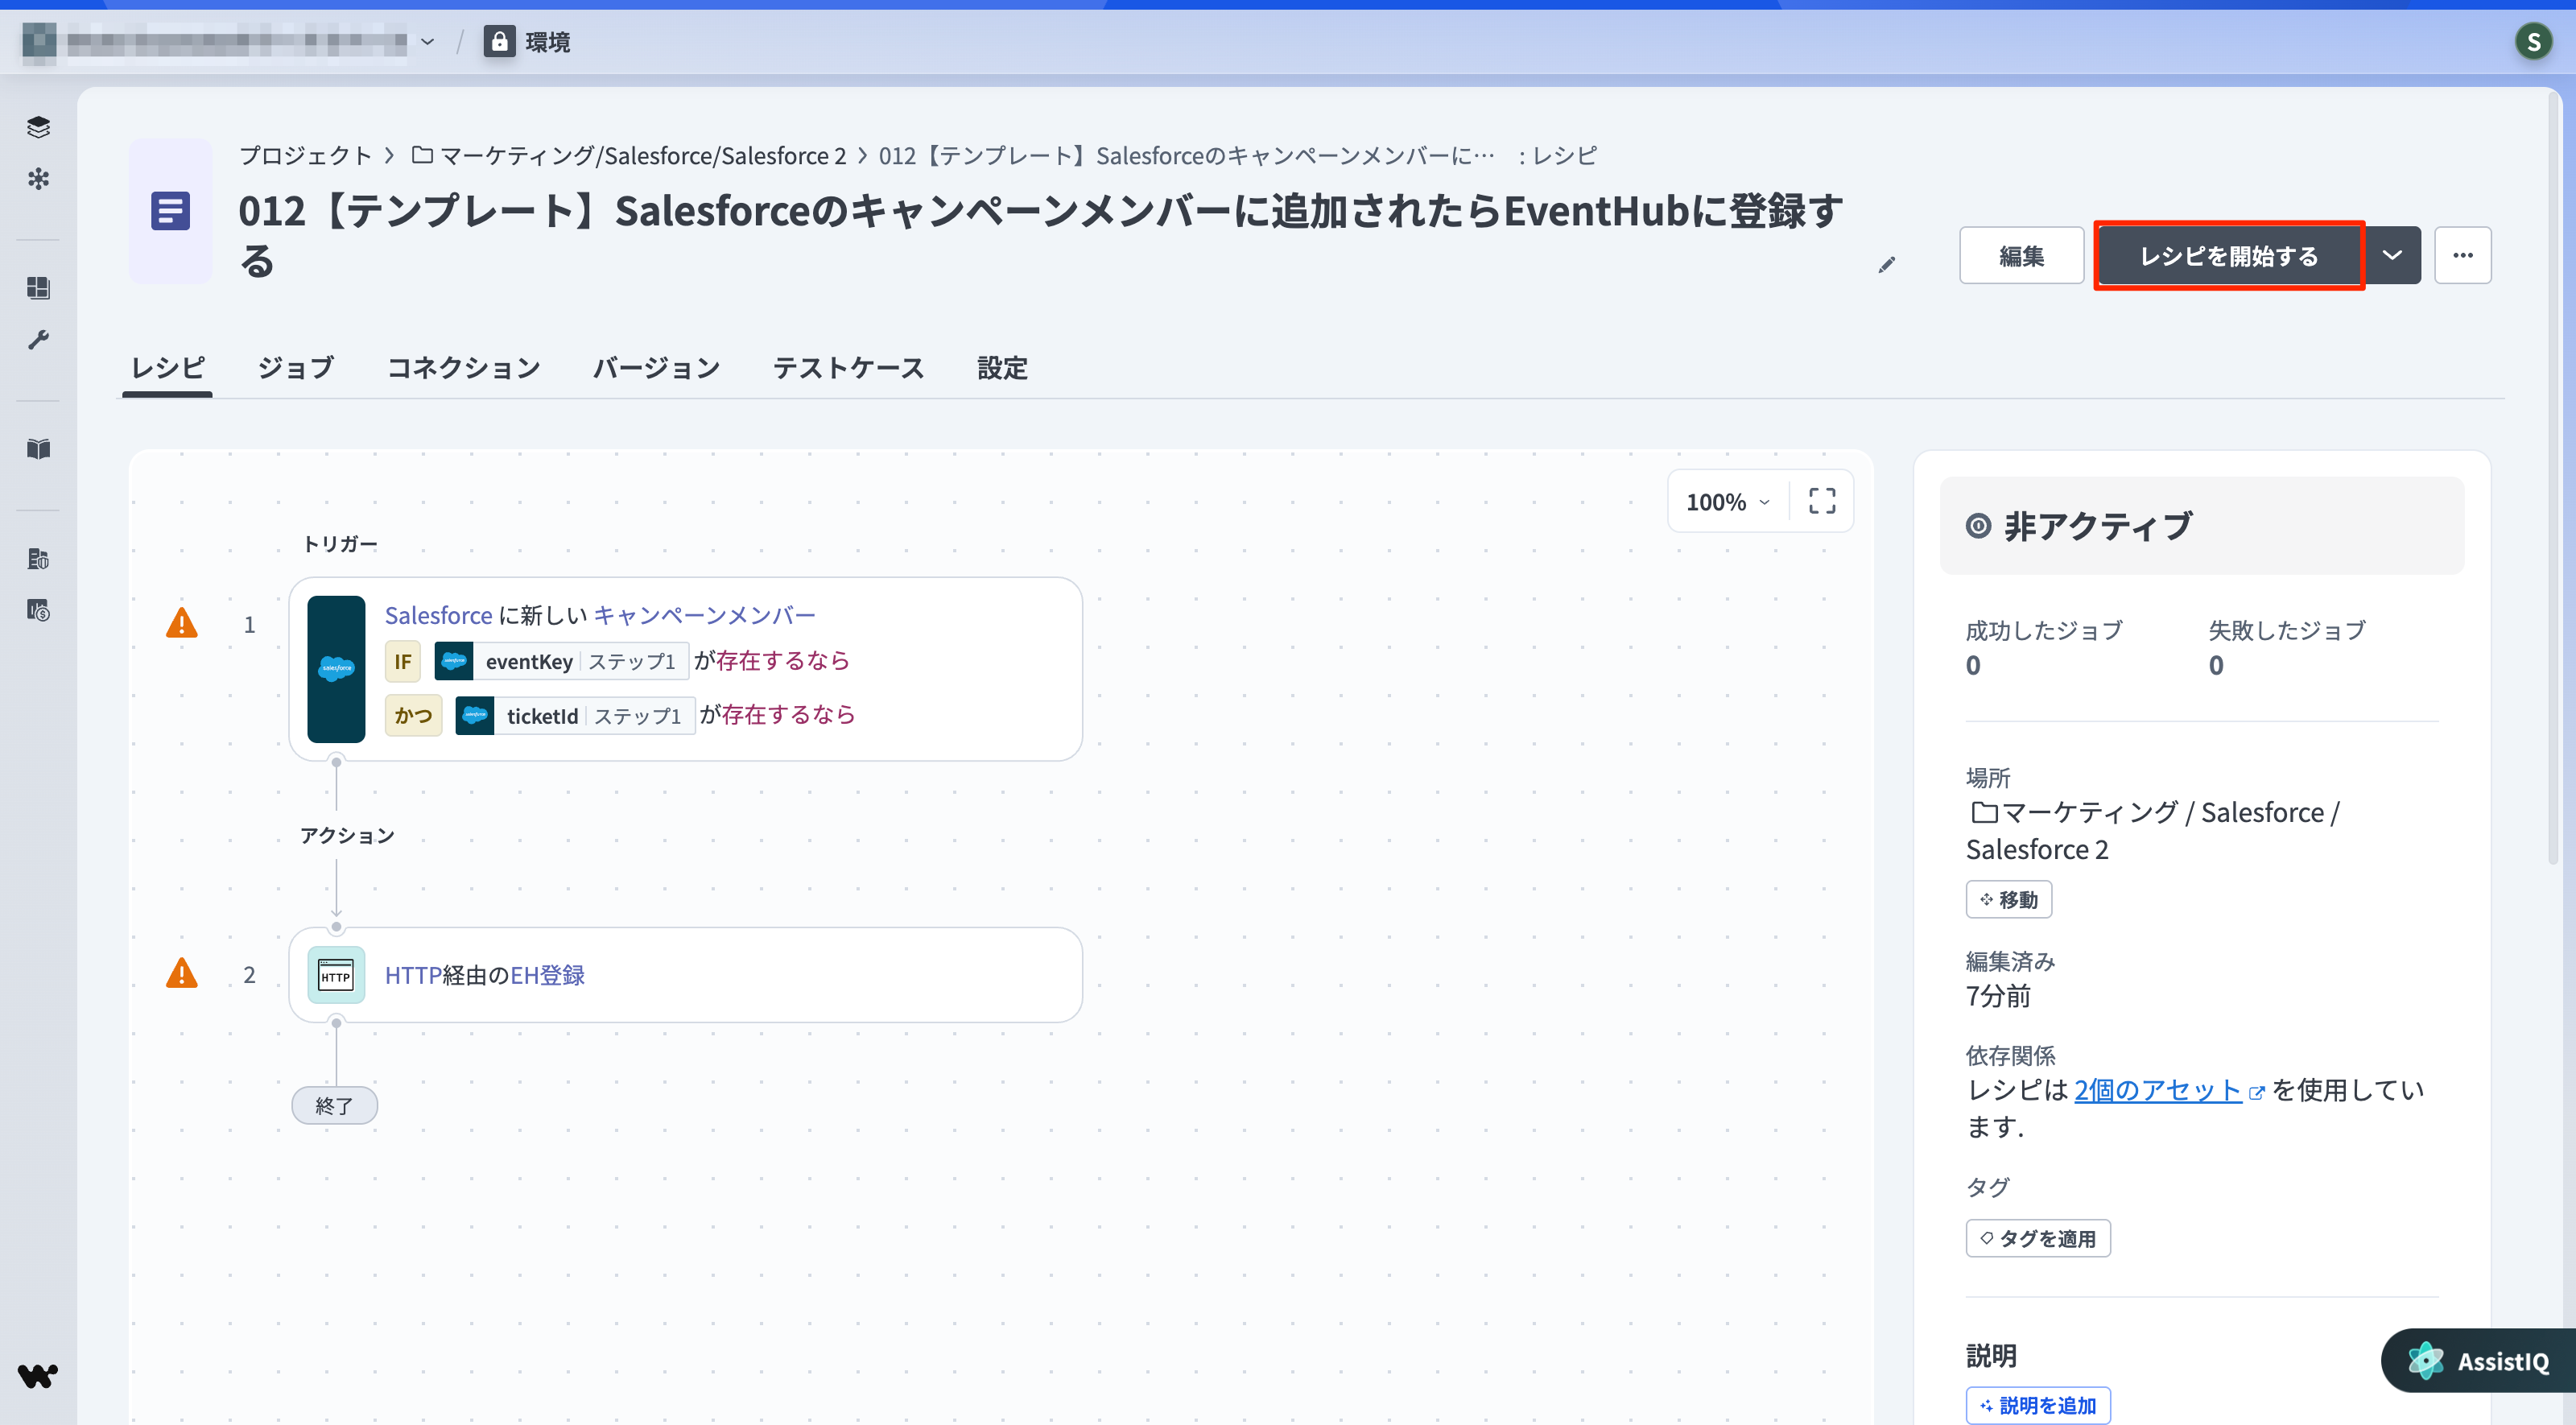The image size is (2576, 1425).
Task: Open the コネクション tab
Action: pyautogui.click(x=464, y=368)
